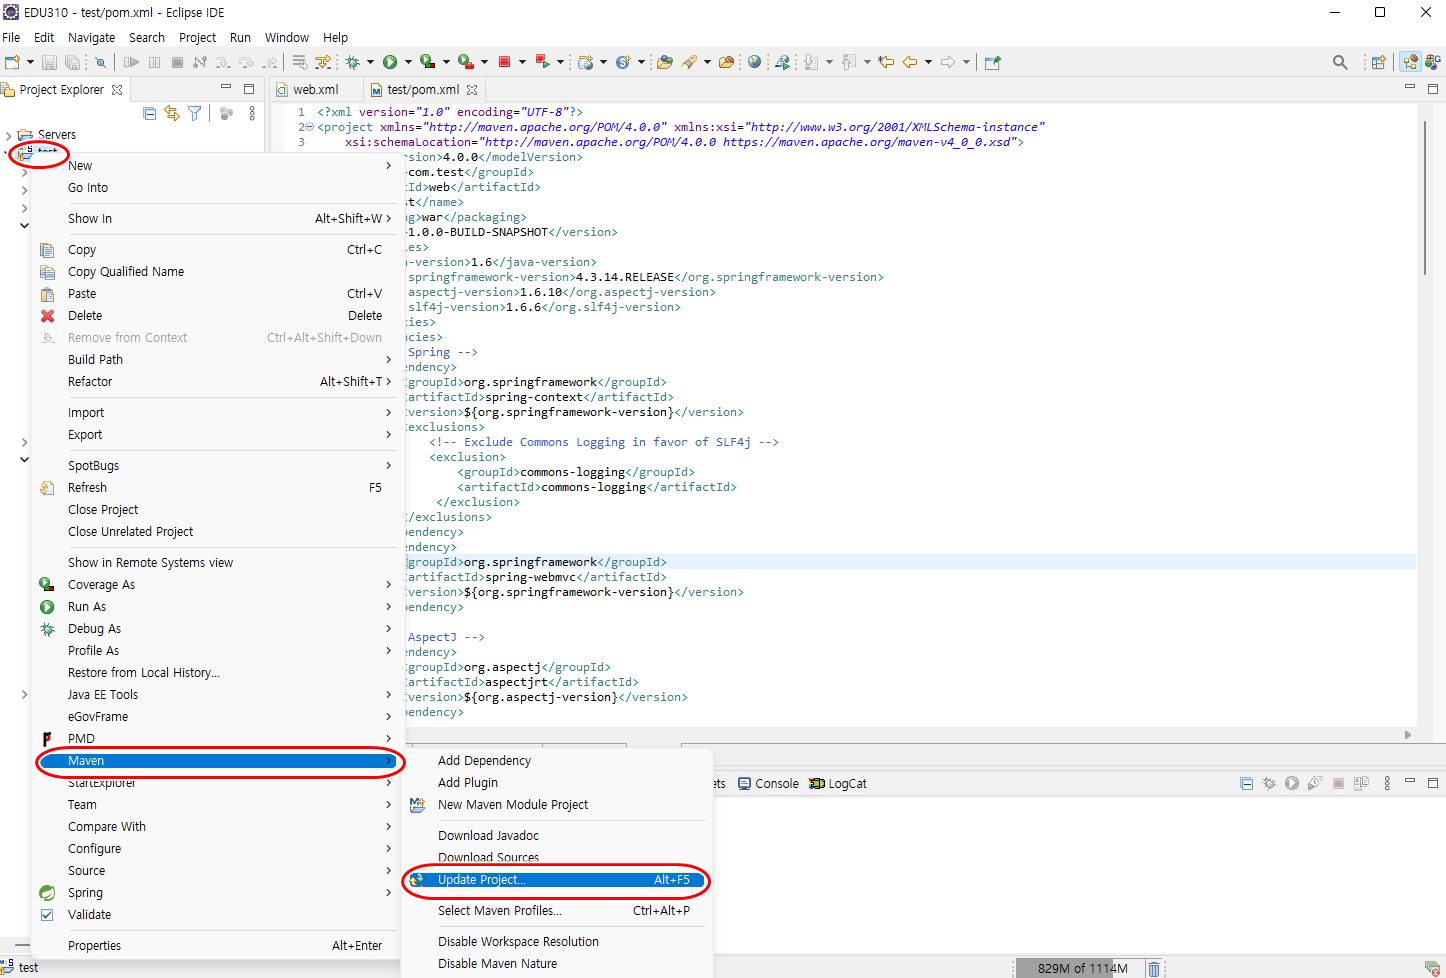This screenshot has height=978, width=1446.
Task: Click the Search magnifier icon at top right
Action: [1340, 62]
